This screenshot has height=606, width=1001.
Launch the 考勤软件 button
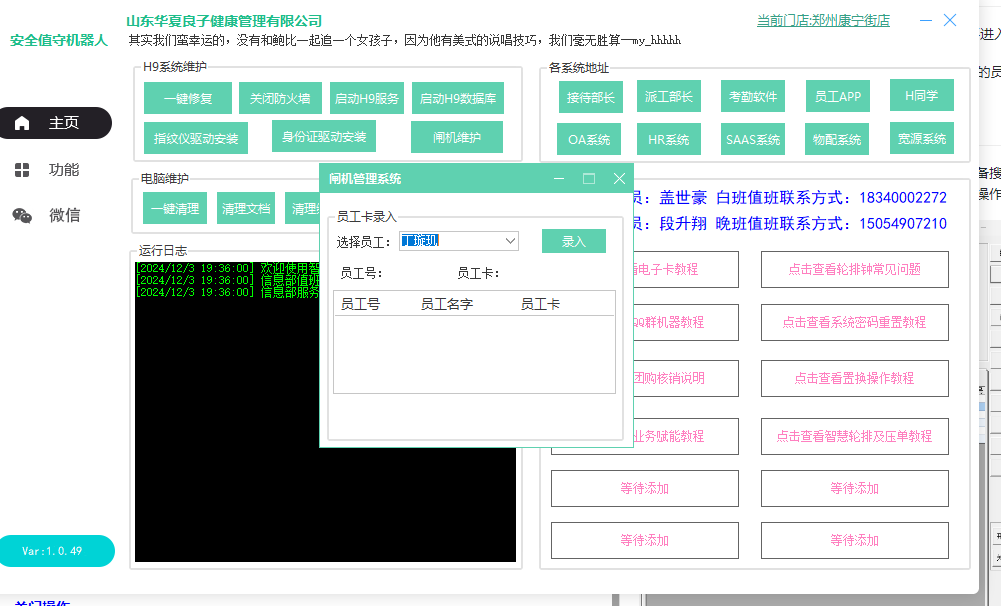coord(752,96)
